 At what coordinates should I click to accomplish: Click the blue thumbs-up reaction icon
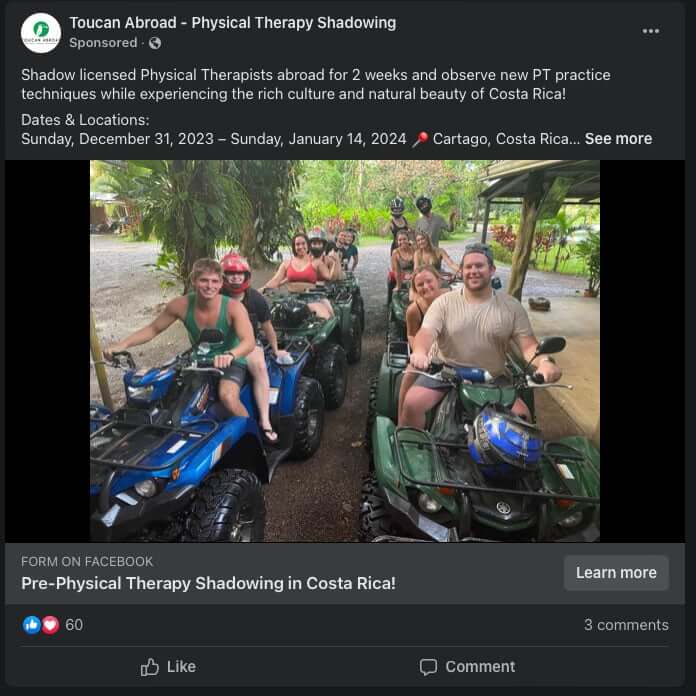[x=32, y=625]
